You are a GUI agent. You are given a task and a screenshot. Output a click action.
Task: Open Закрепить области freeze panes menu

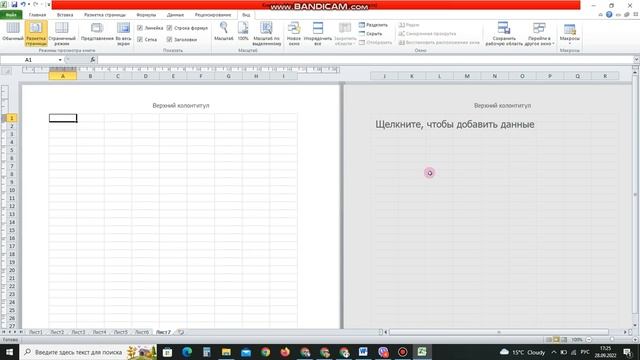[x=345, y=33]
